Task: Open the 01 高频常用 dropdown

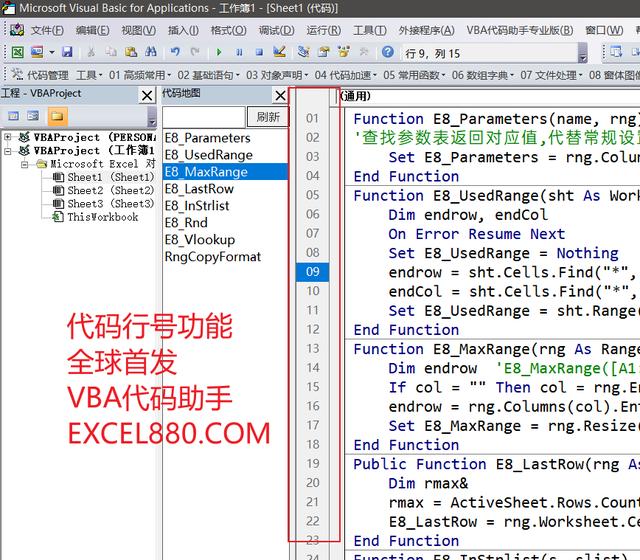Action: click(140, 75)
